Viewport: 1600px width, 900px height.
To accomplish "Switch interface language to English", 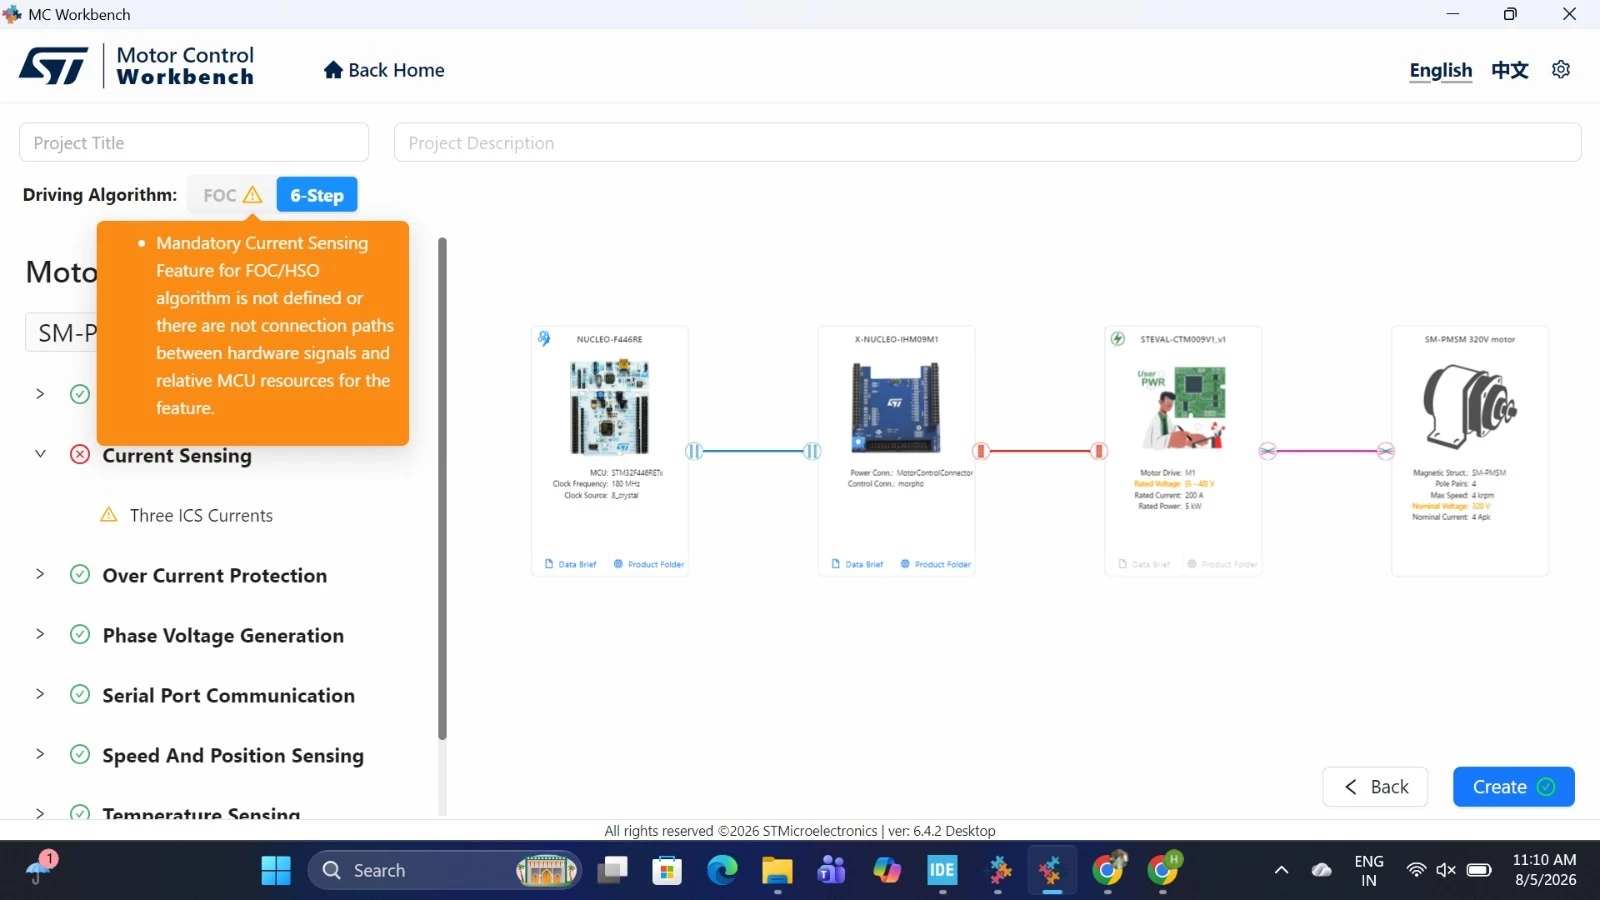I will [x=1441, y=70].
